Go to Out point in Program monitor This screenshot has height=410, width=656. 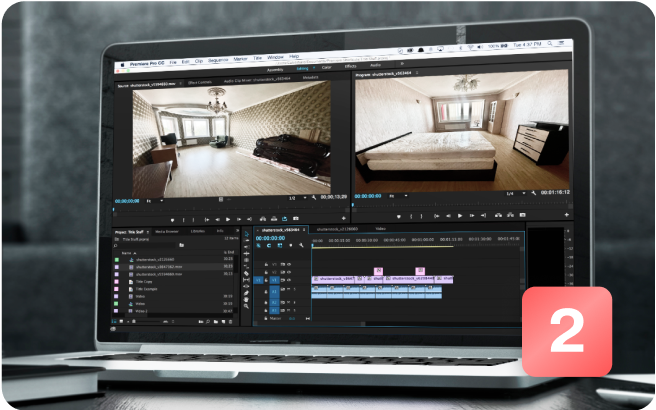point(483,215)
